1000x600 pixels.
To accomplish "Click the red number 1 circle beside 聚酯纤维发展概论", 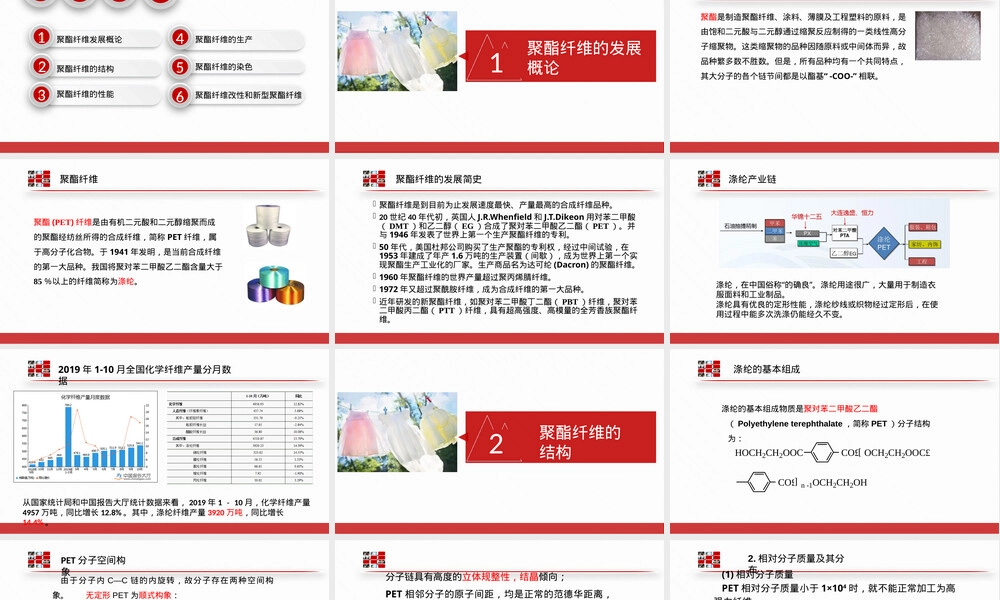I will [x=41, y=38].
